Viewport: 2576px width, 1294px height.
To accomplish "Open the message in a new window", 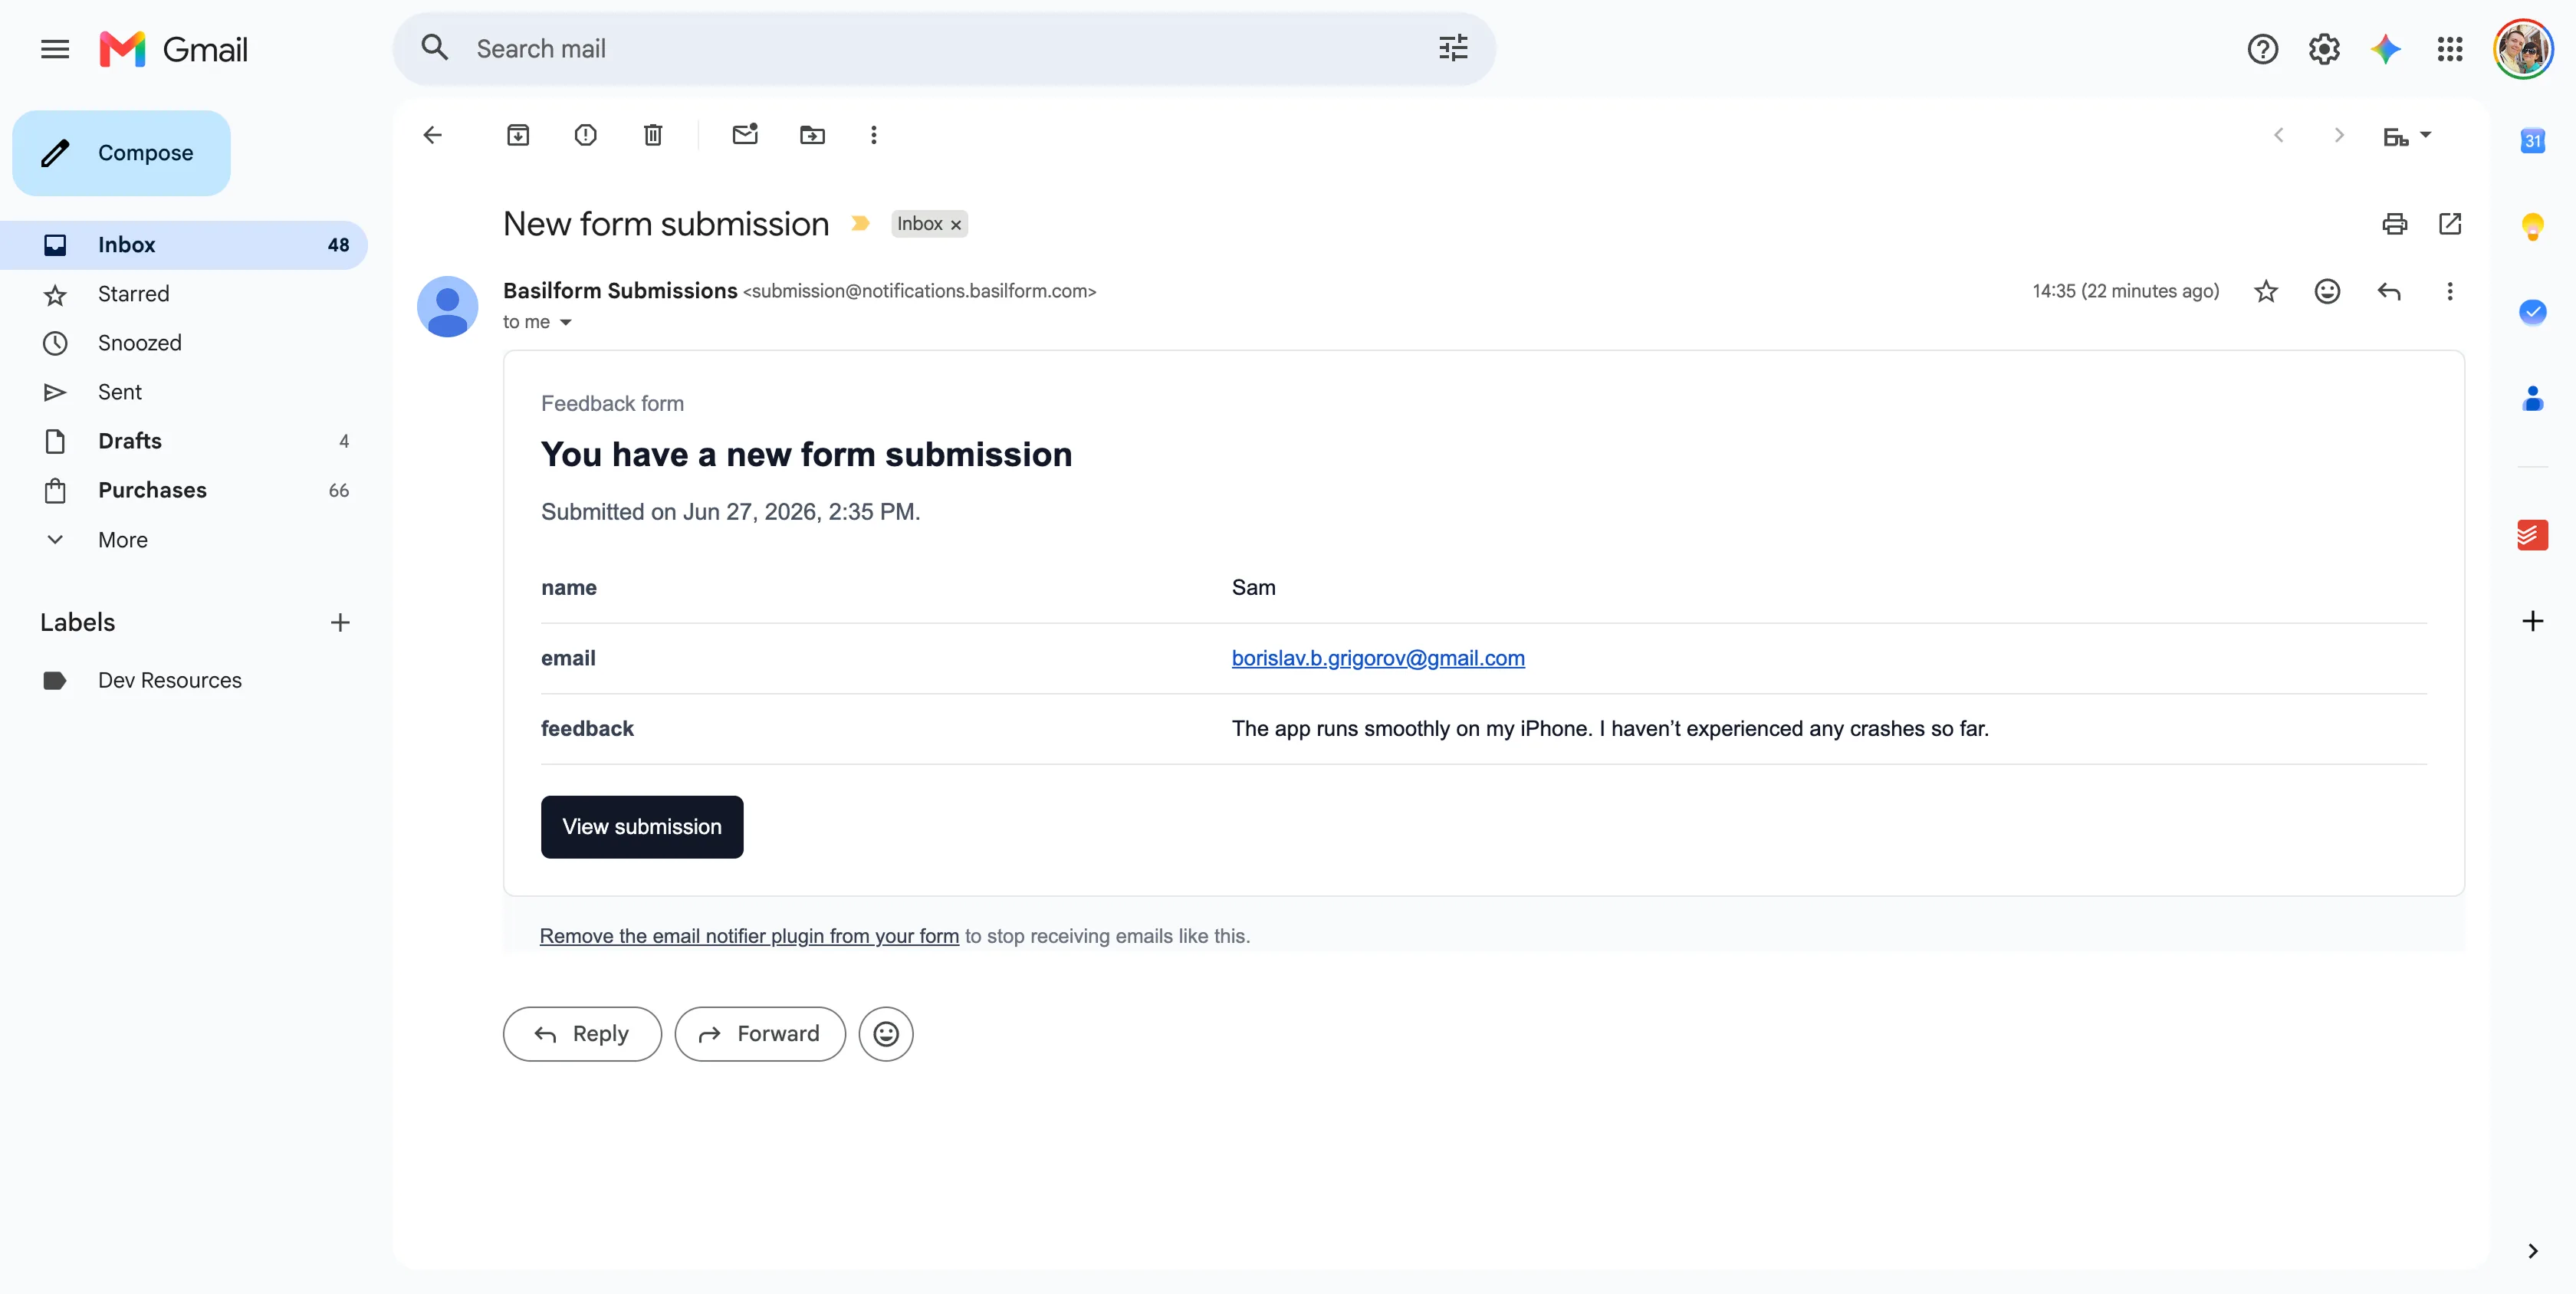I will 2450,224.
